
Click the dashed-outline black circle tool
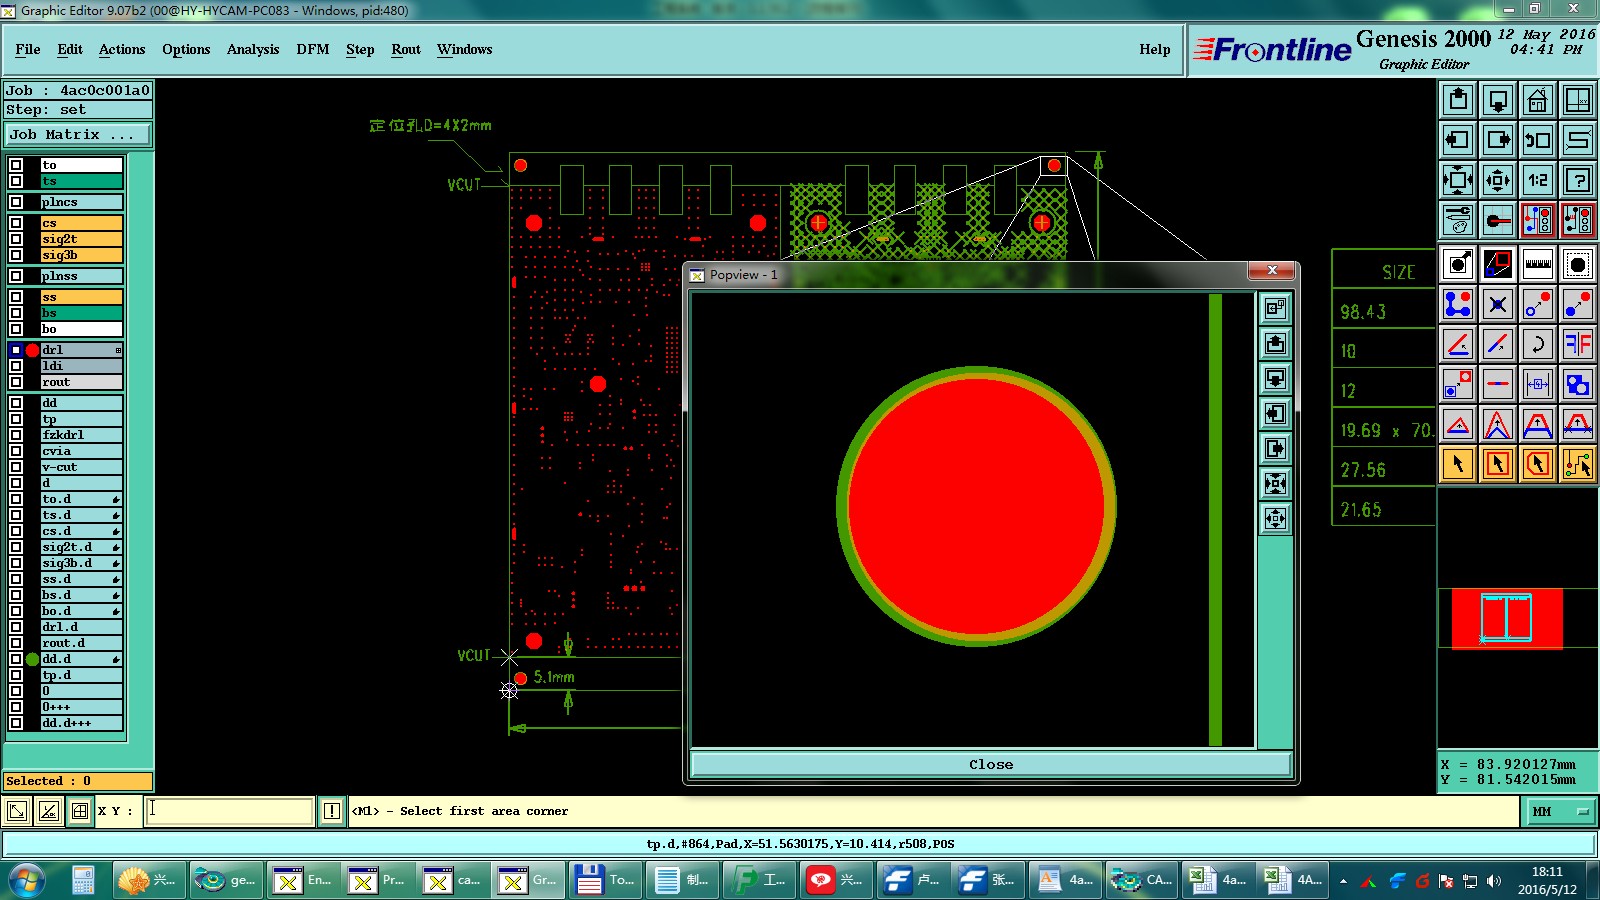click(x=1578, y=264)
